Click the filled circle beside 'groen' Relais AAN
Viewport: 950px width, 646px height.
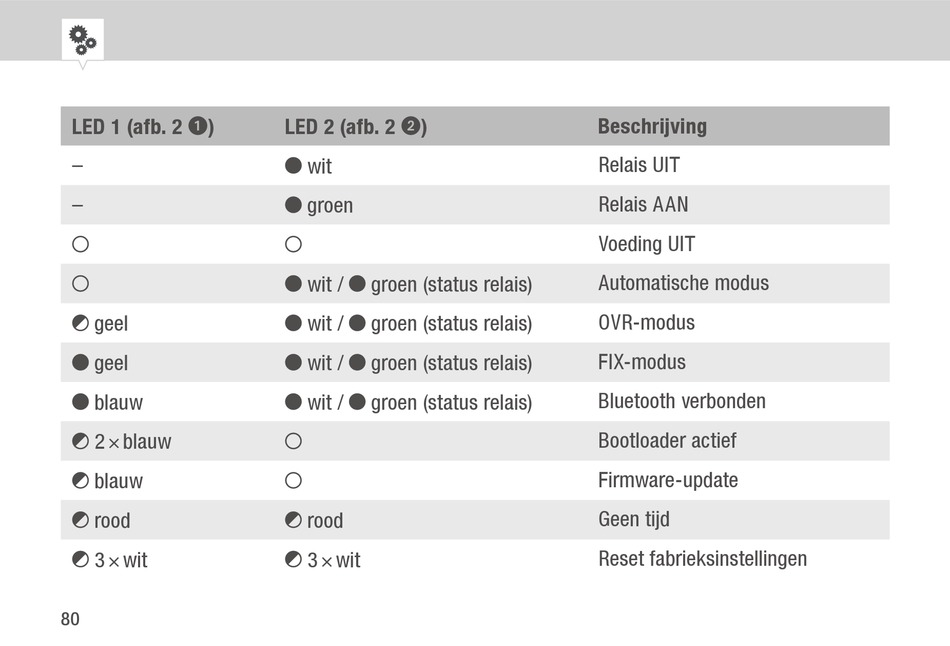[x=293, y=205]
